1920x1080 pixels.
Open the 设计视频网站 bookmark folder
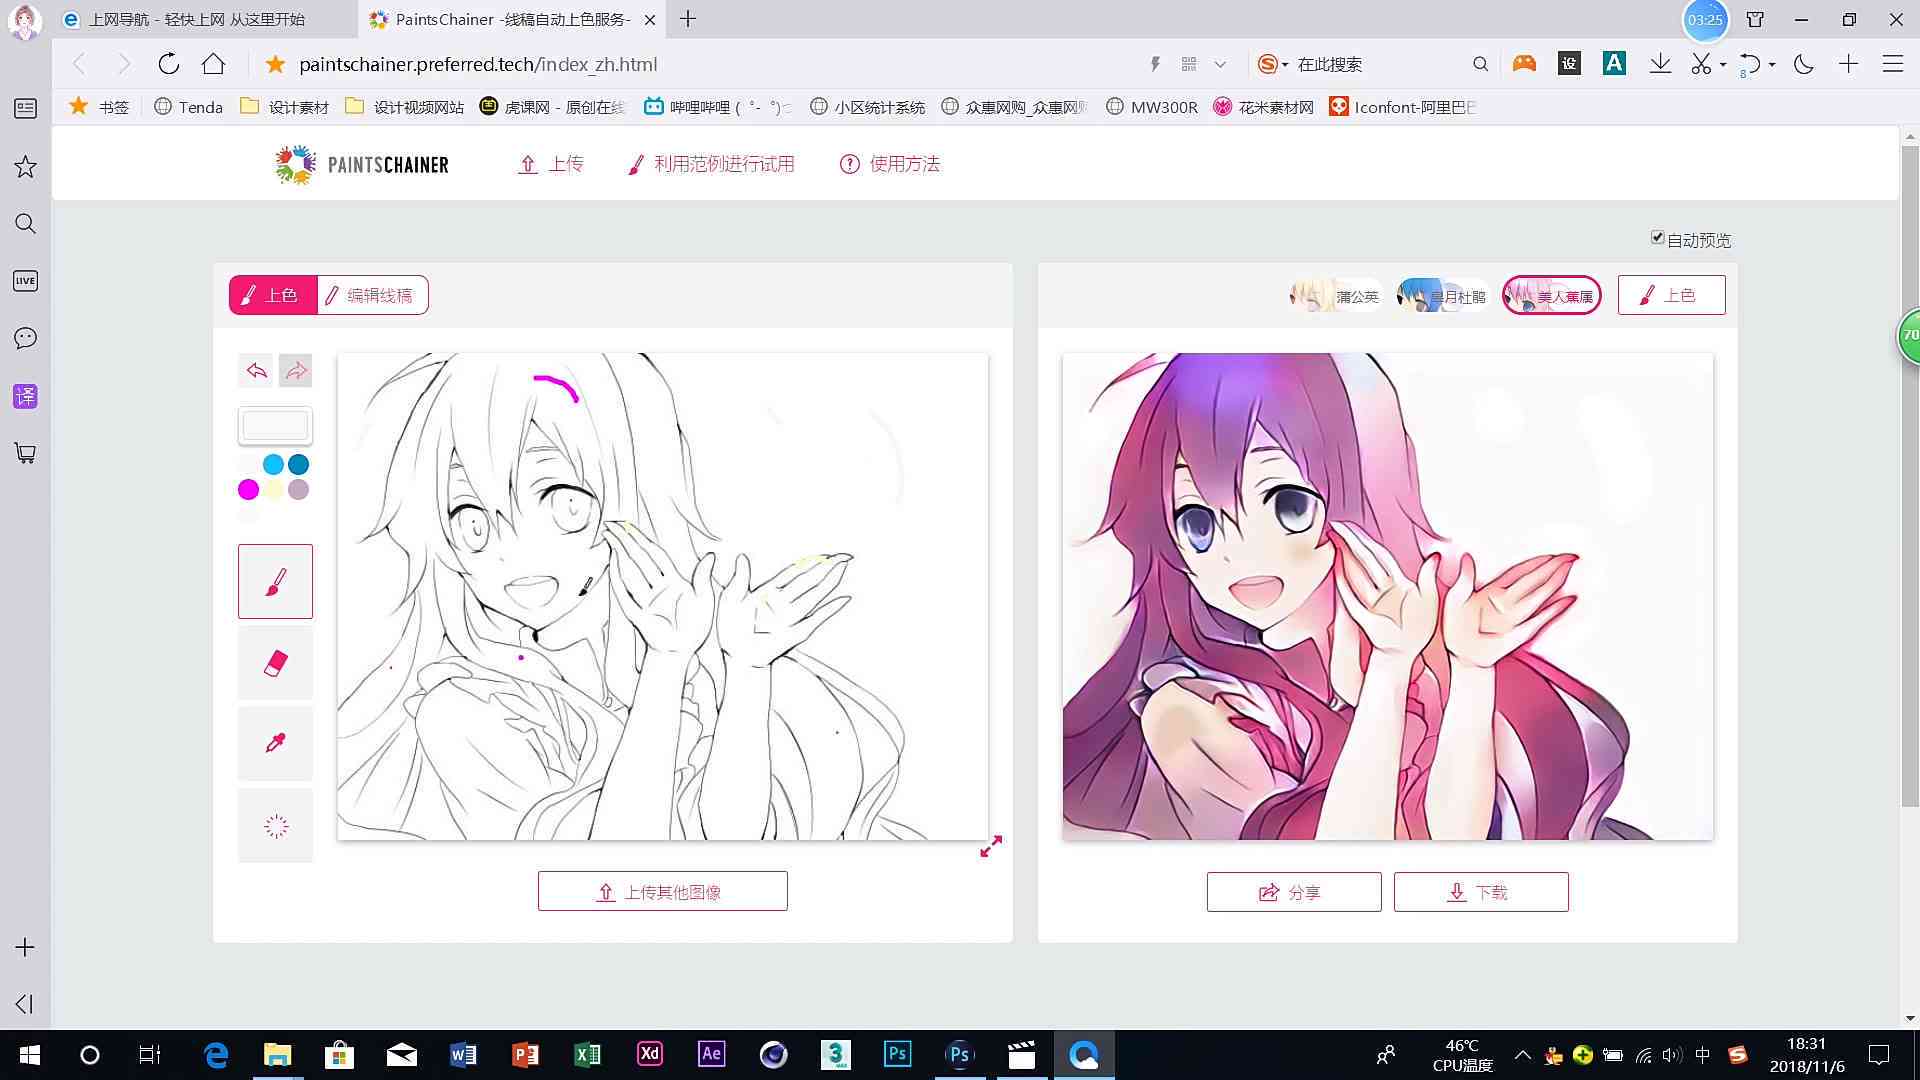click(405, 107)
